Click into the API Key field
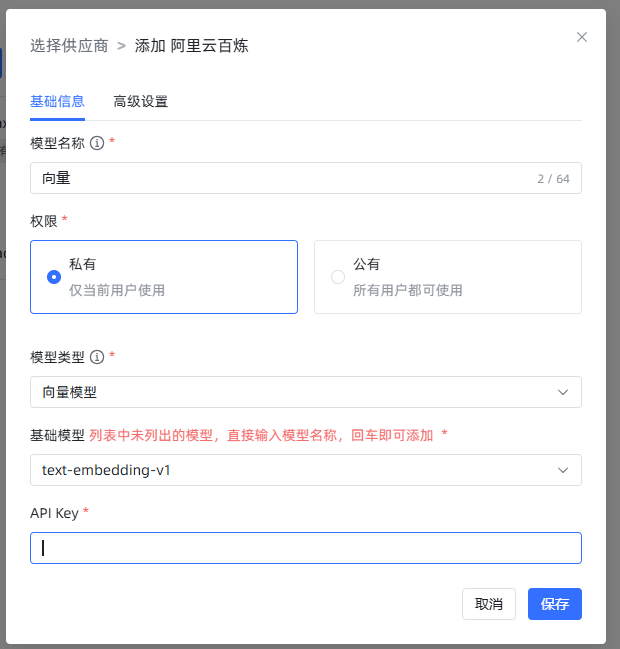This screenshot has width=620, height=649. point(305,548)
